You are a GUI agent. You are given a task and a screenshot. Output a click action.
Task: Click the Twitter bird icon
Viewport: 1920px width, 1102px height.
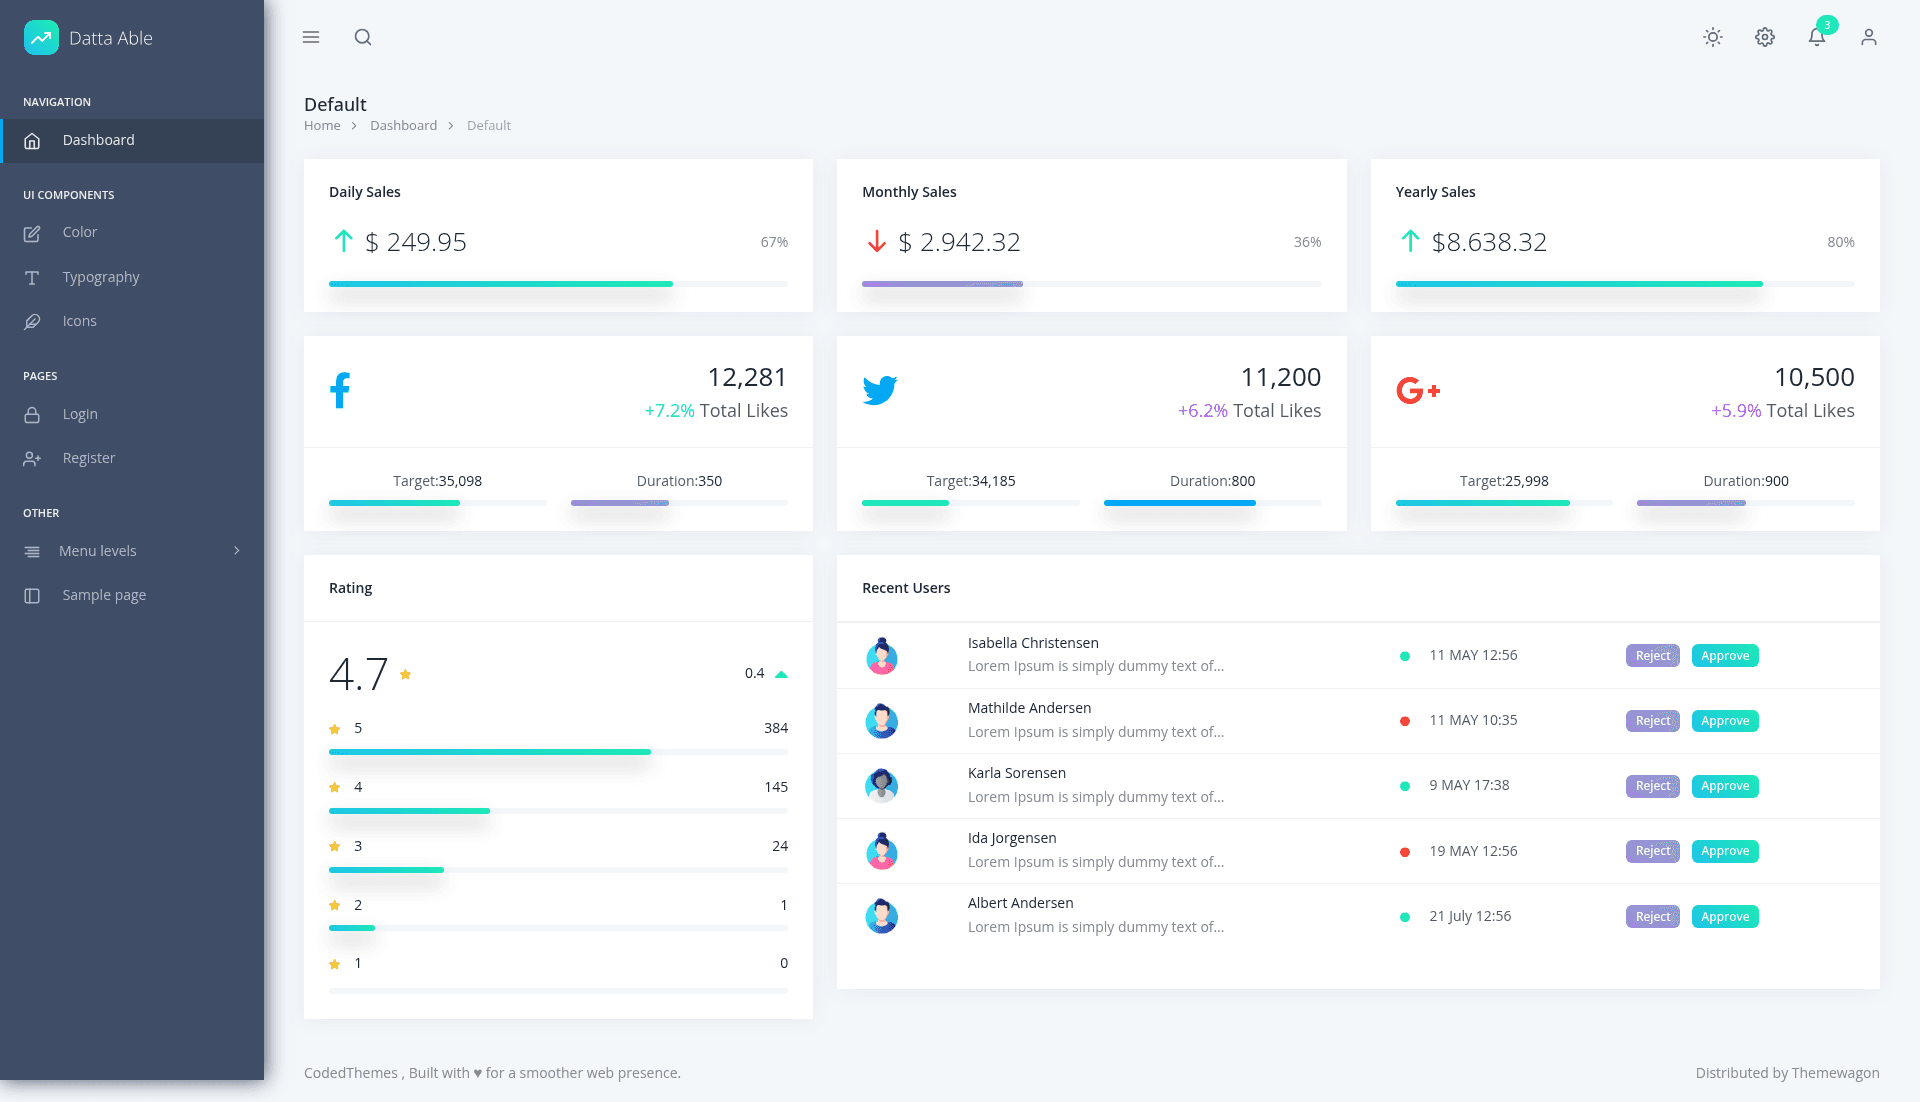tap(880, 390)
